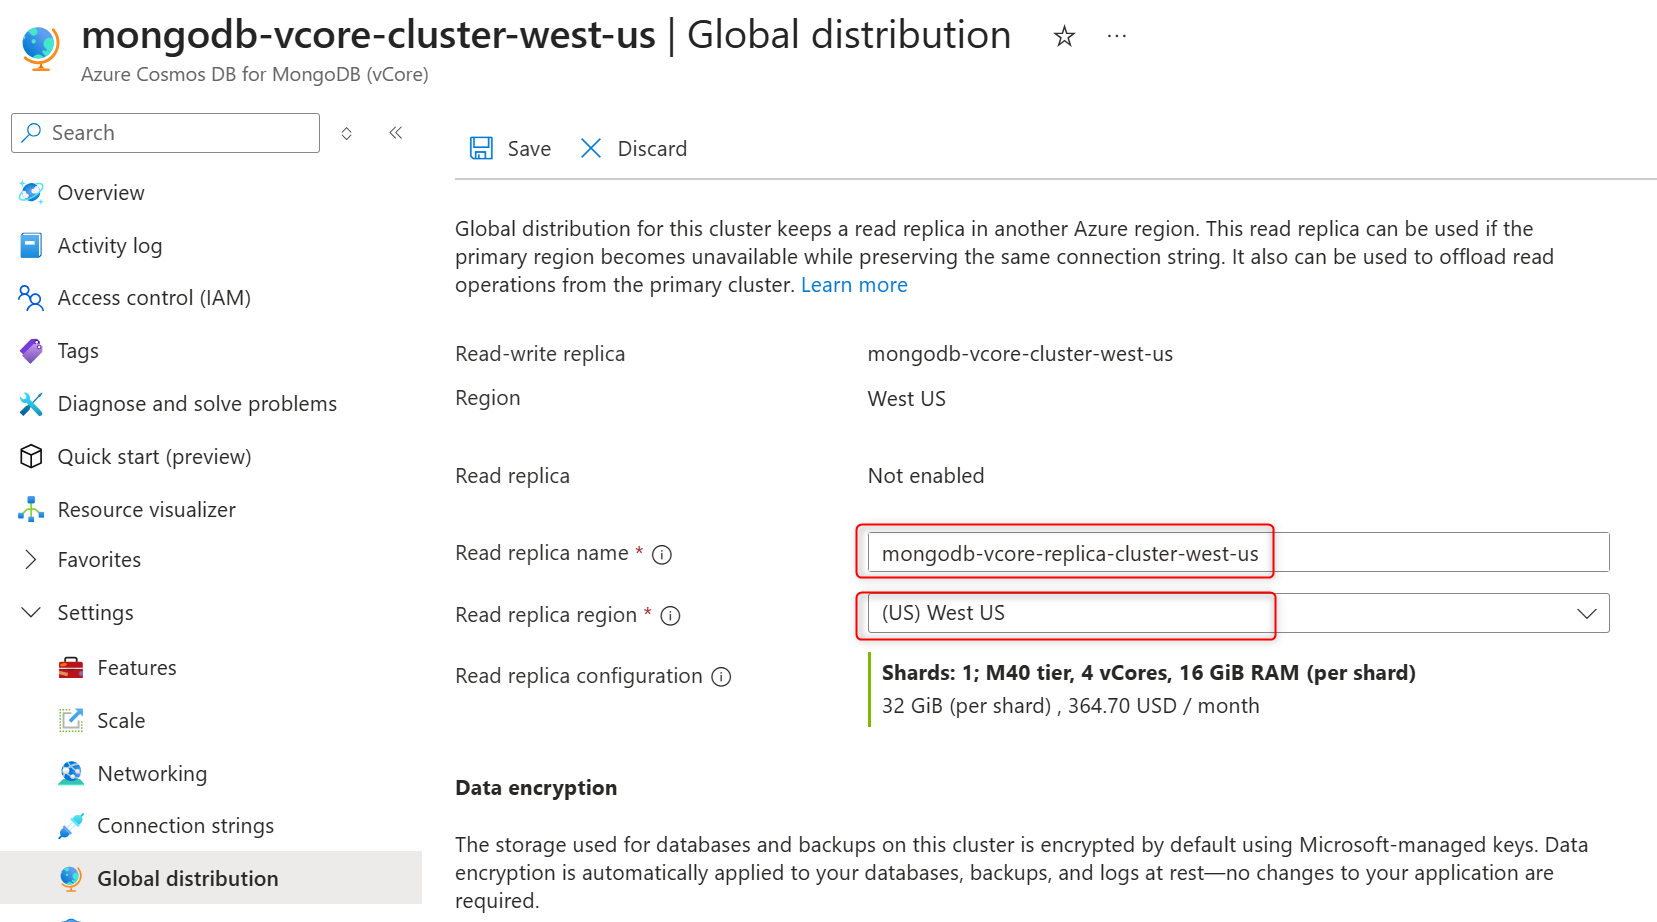Viewport: 1657px width, 922px height.
Task: Click the Discard X icon
Action: coord(591,149)
